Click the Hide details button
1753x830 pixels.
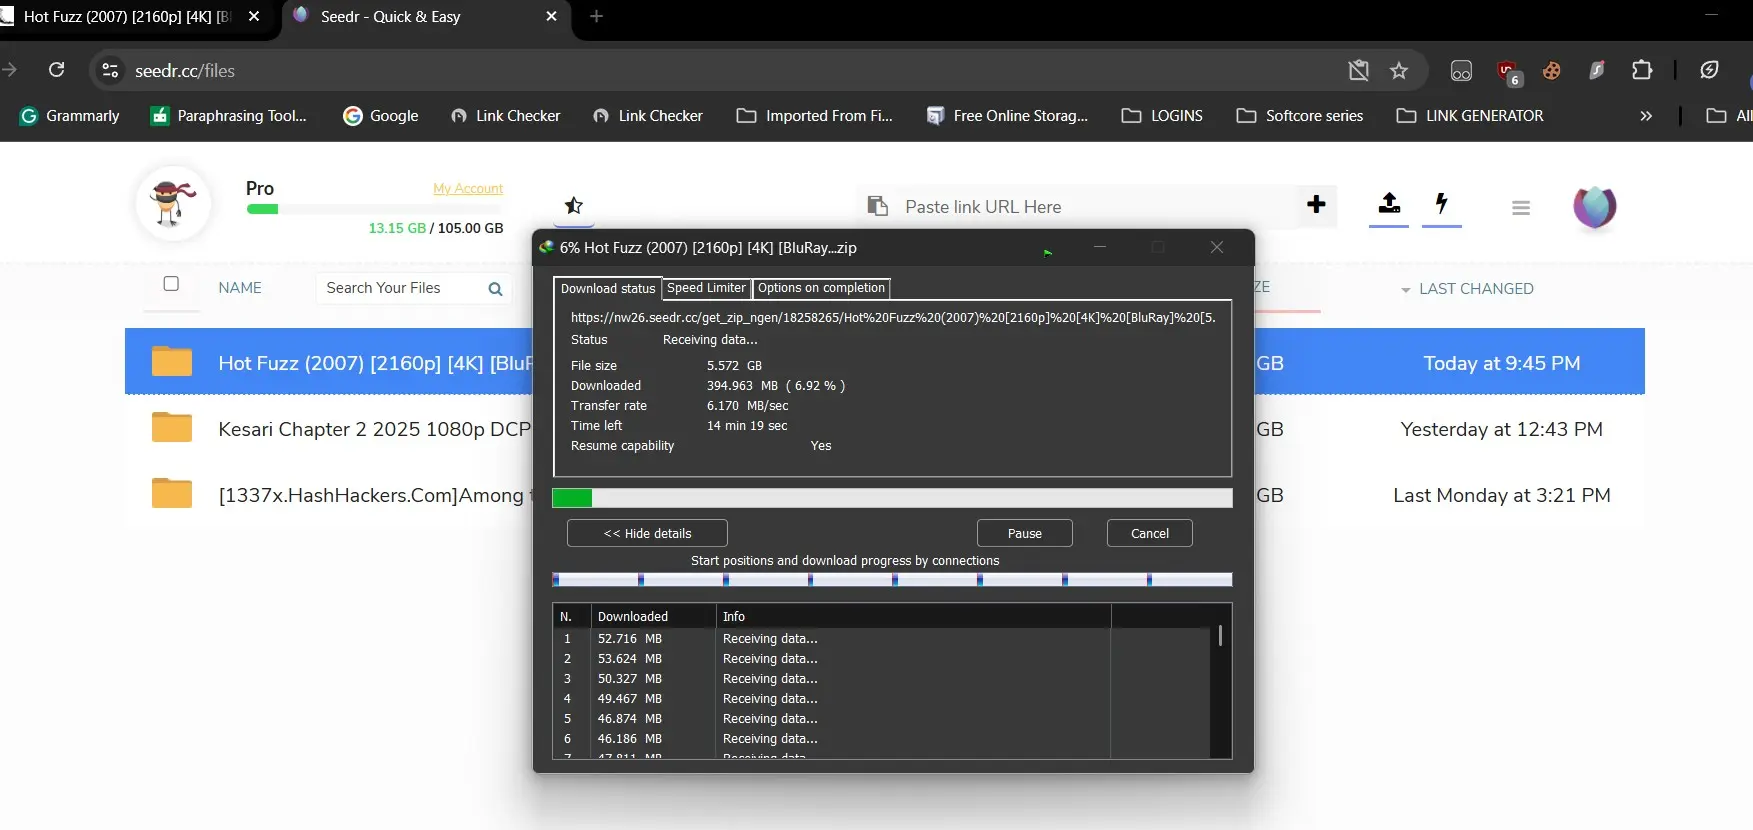click(647, 533)
